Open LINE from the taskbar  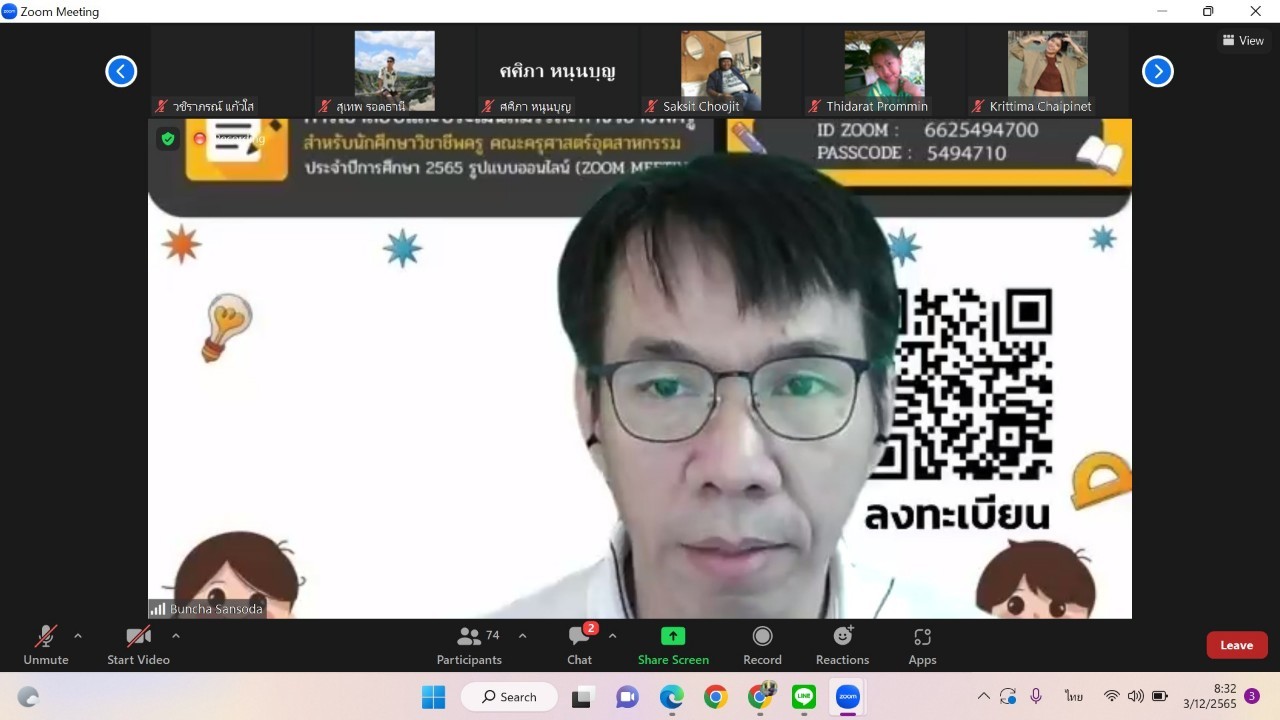[x=804, y=696]
